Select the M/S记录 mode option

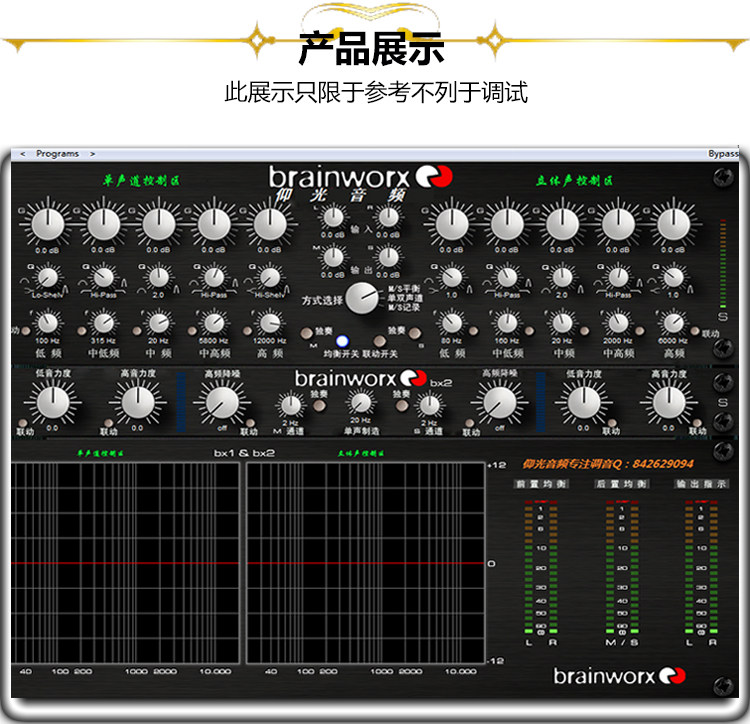[x=404, y=307]
